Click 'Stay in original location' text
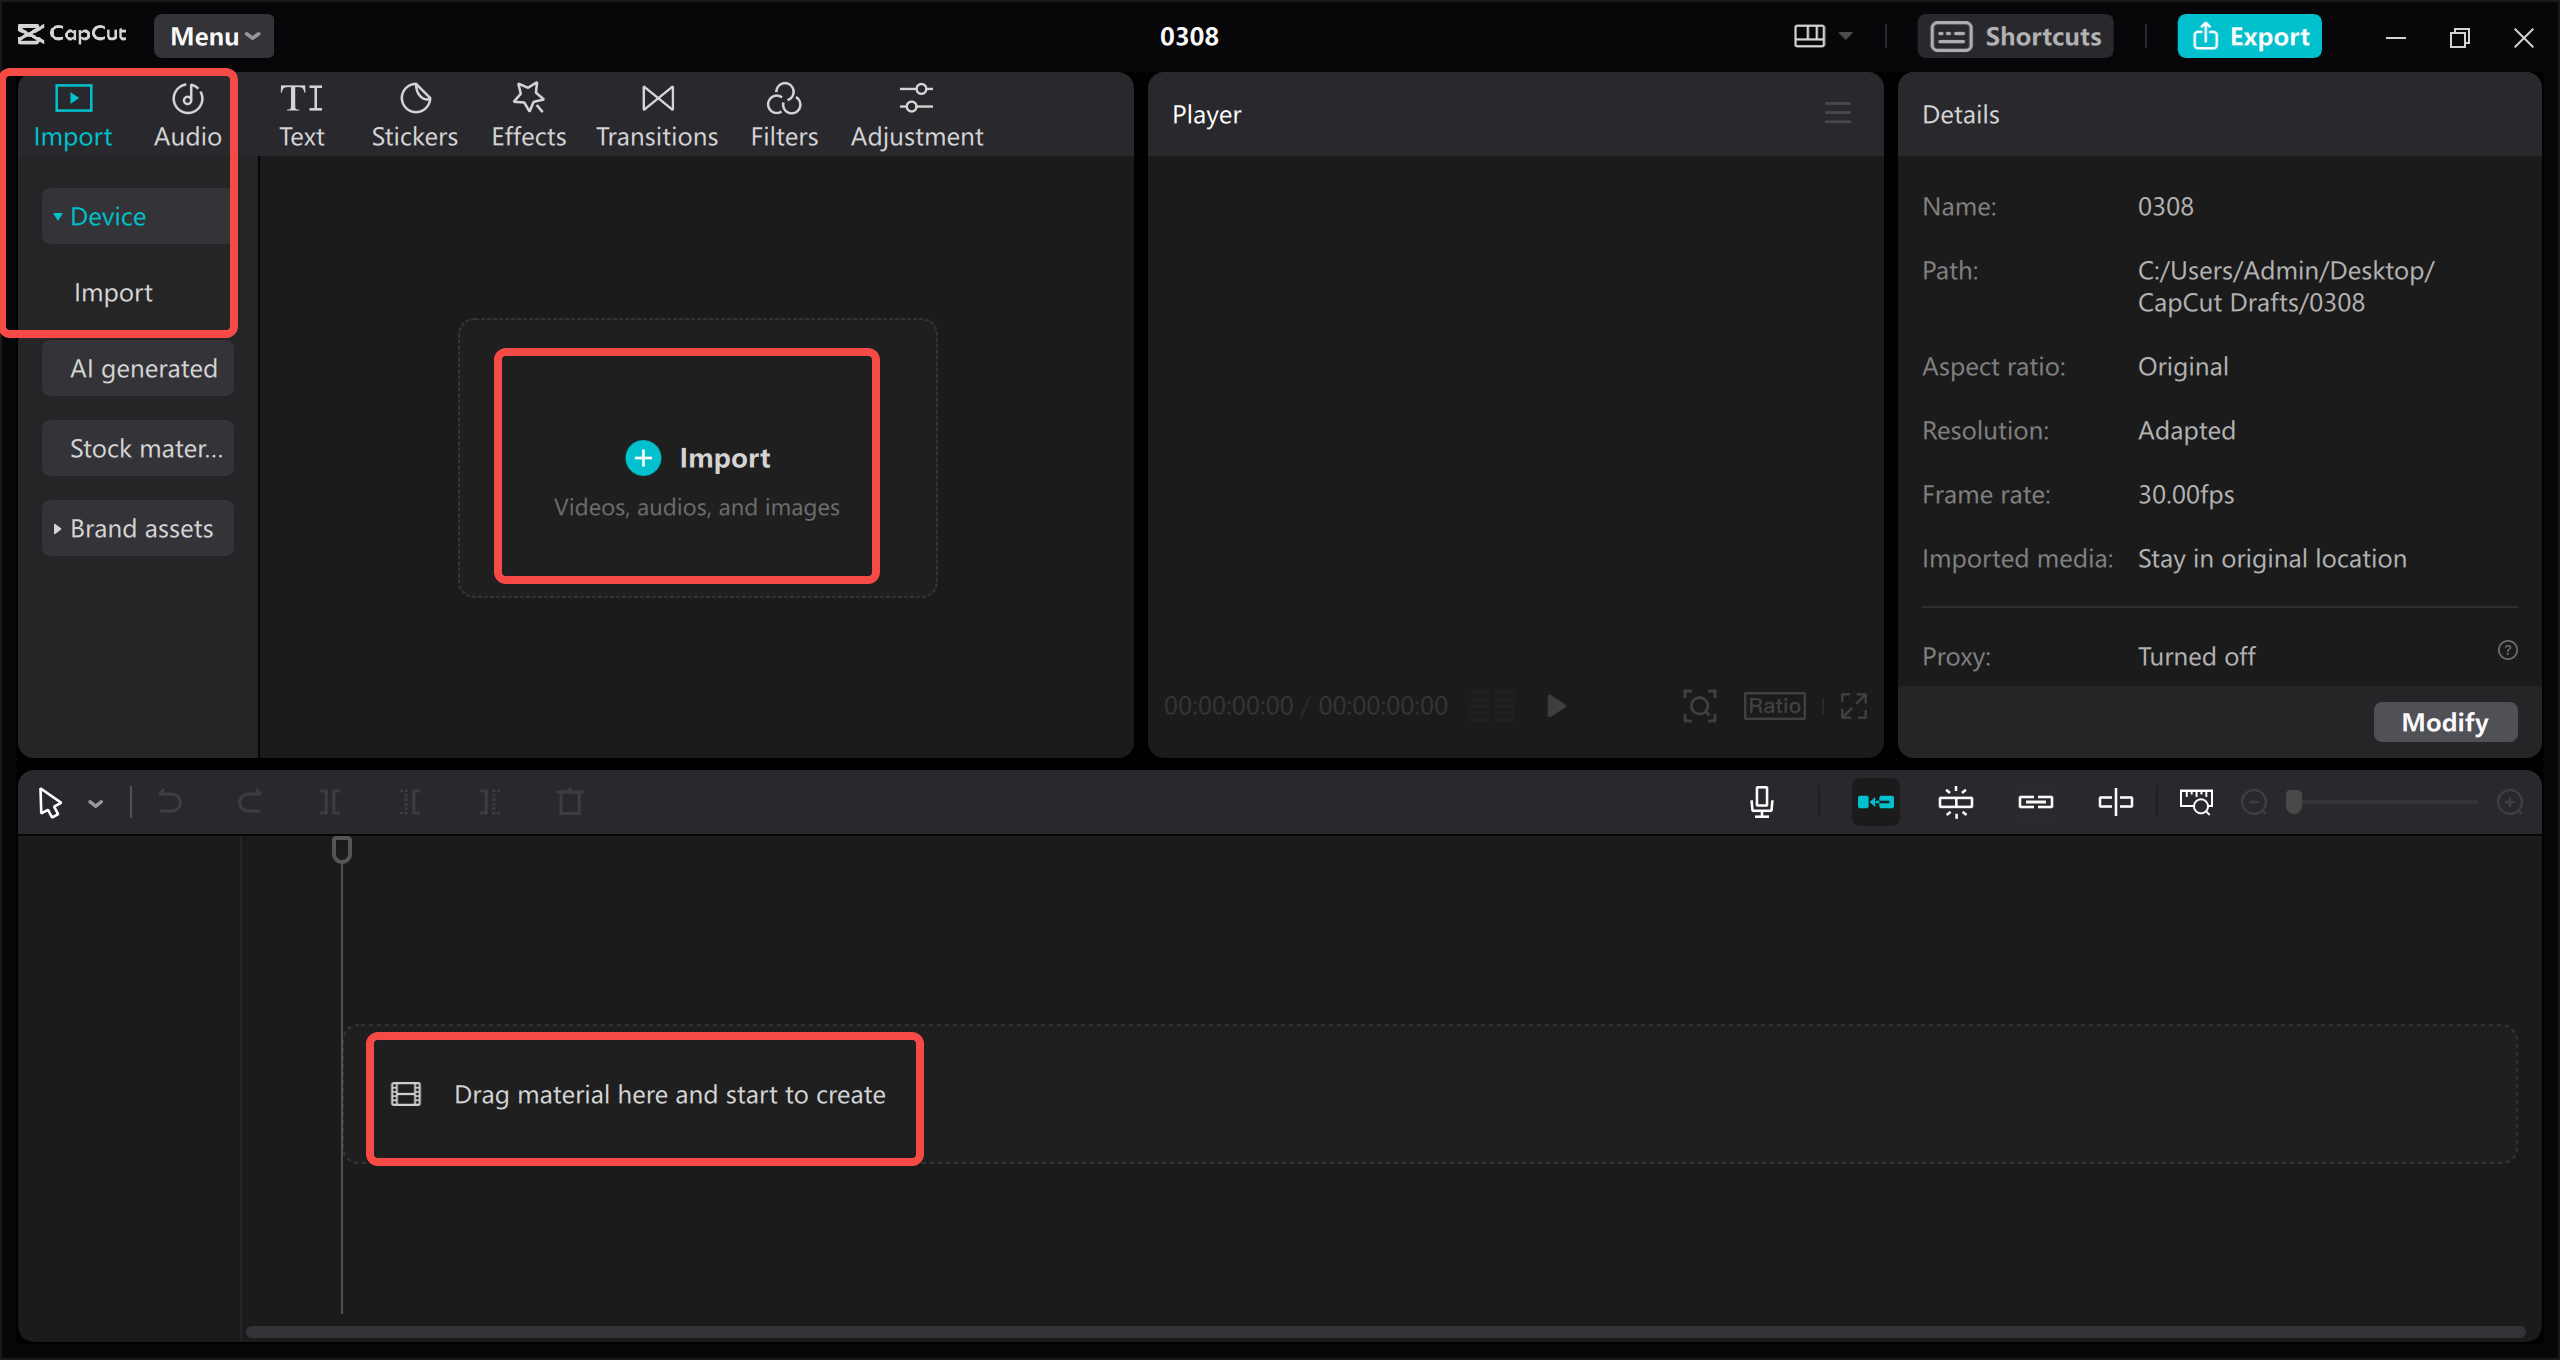Viewport: 2560px width, 1360px height. click(x=2272, y=558)
